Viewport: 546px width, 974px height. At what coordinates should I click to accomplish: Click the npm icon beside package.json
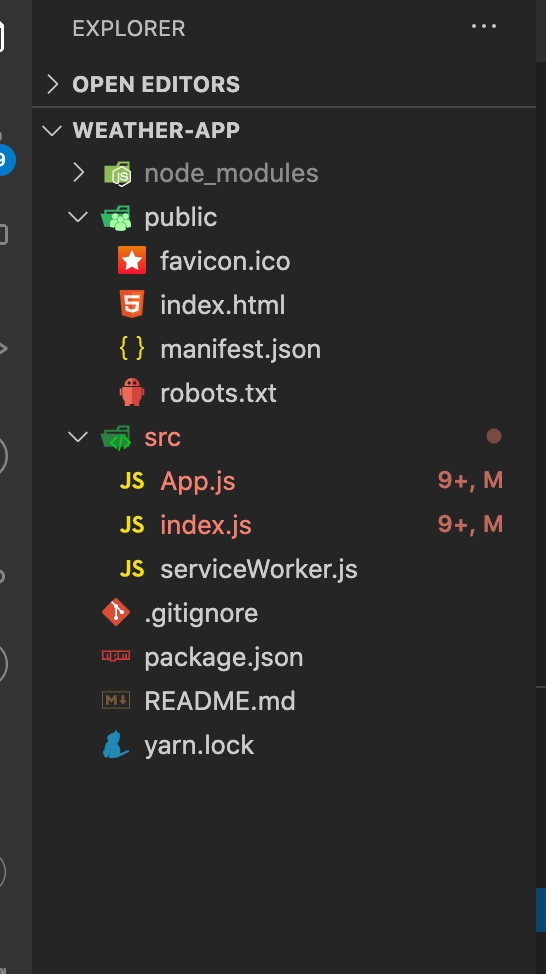pyautogui.click(x=116, y=656)
